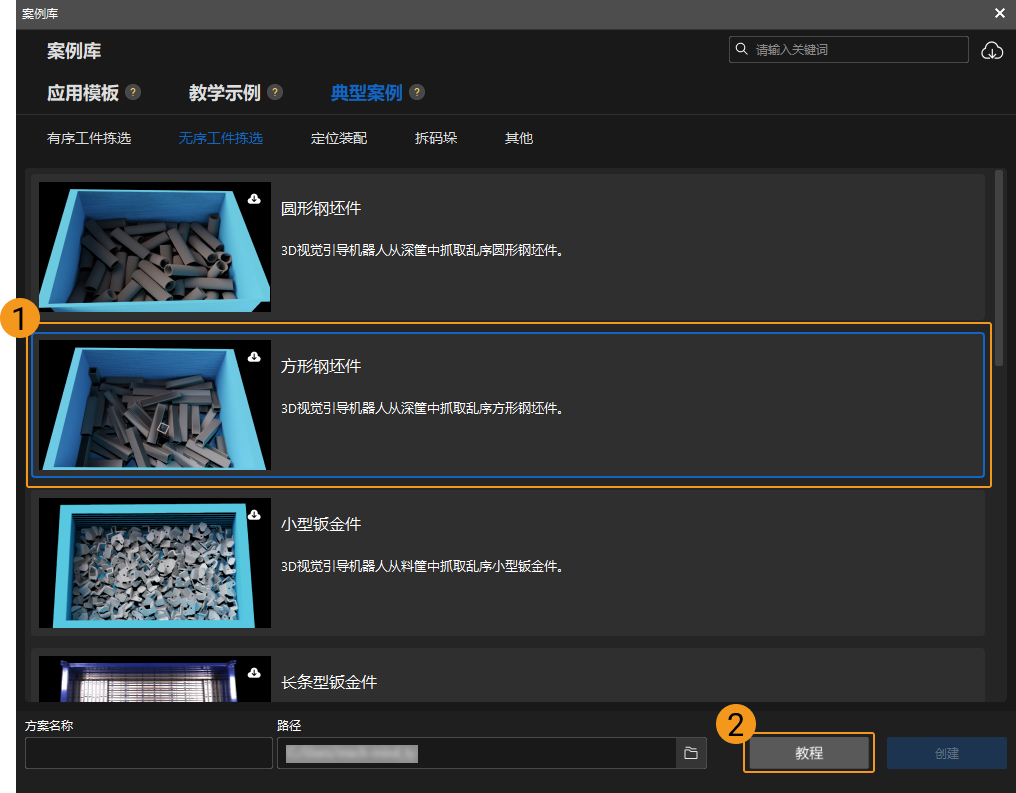Click the help icon beside 典型案例
The width and height of the screenshot is (1016, 793).
pos(417,93)
